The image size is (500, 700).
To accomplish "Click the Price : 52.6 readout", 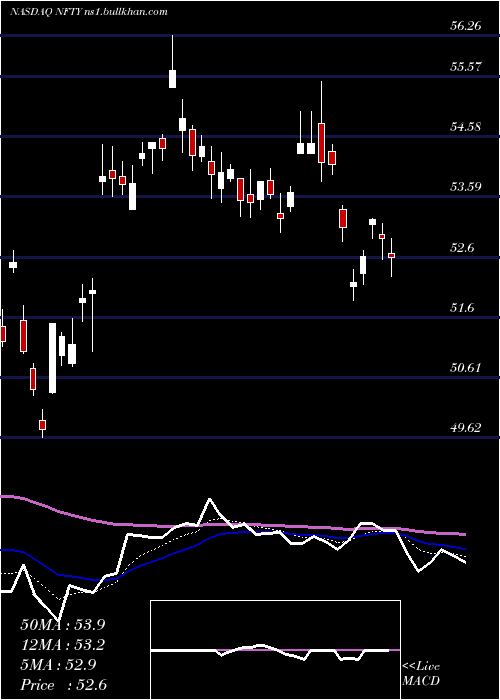I will pos(63,685).
